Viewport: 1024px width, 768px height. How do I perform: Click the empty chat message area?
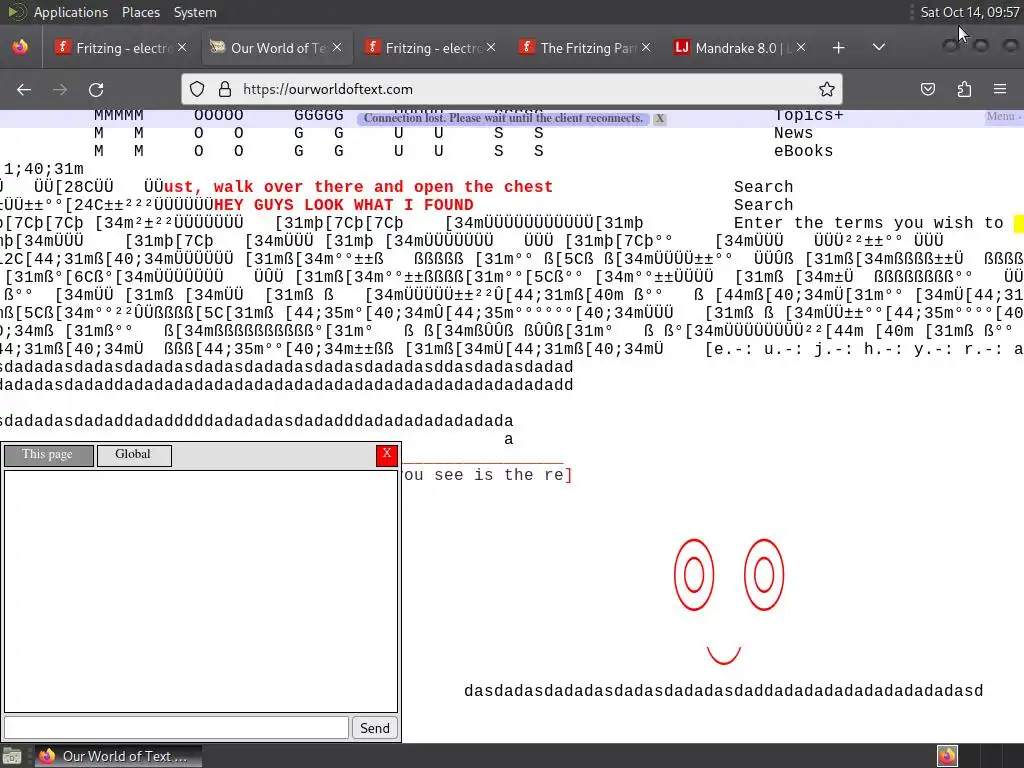click(x=200, y=591)
